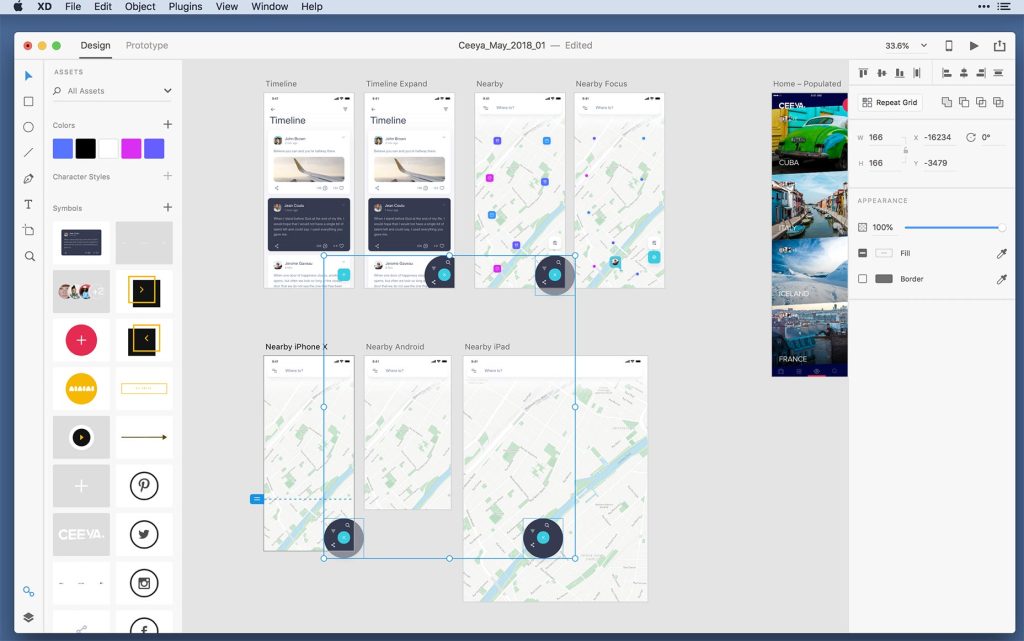
Task: Click the Align top edges icon
Action: pos(863,72)
